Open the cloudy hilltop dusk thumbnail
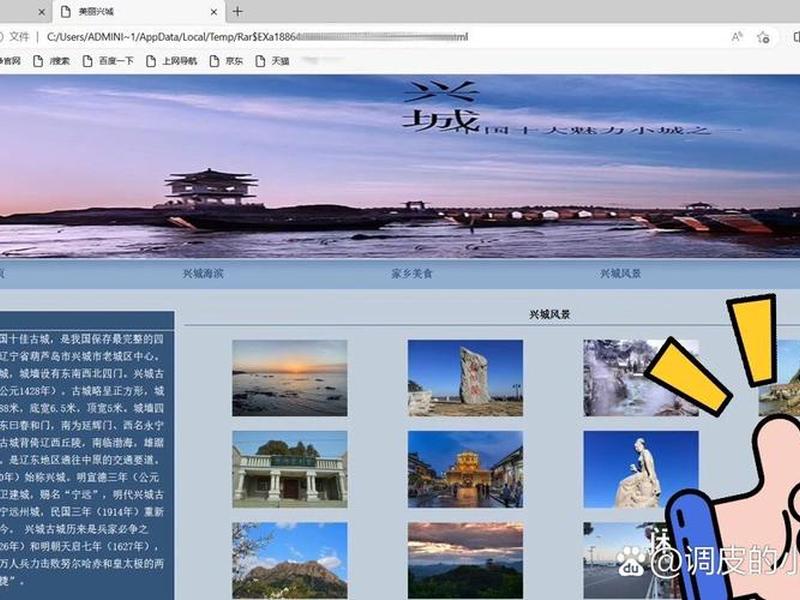The image size is (800, 600). pos(465,560)
